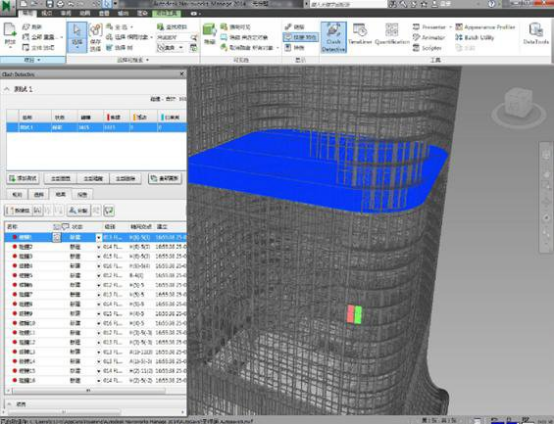
Task: Open the Animator tool
Action: pyautogui.click(x=429, y=37)
